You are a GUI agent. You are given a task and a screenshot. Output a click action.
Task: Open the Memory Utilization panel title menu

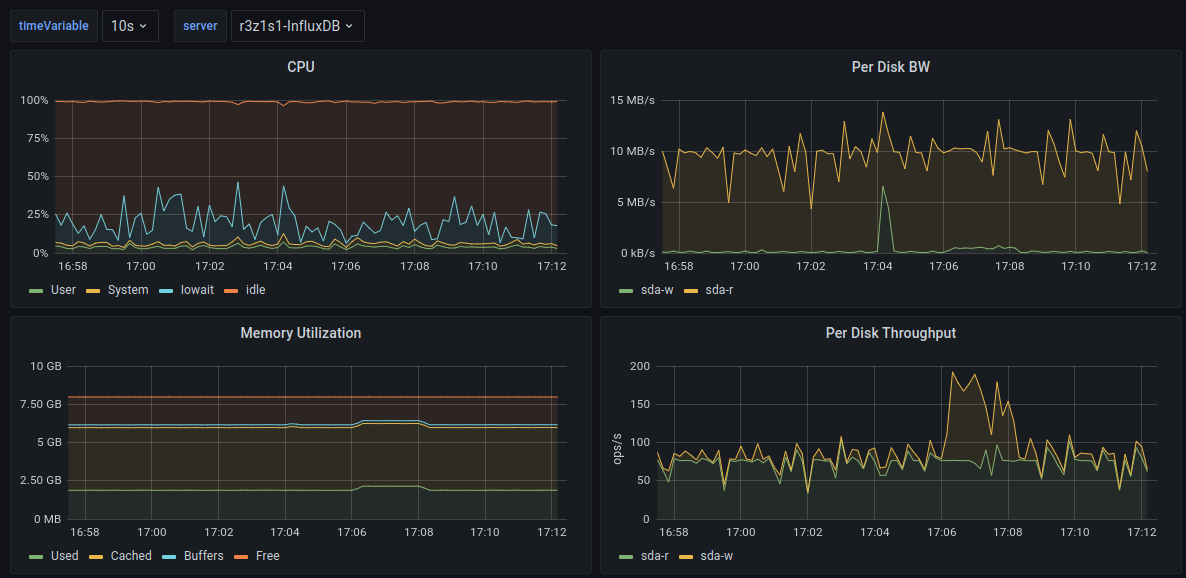point(301,333)
